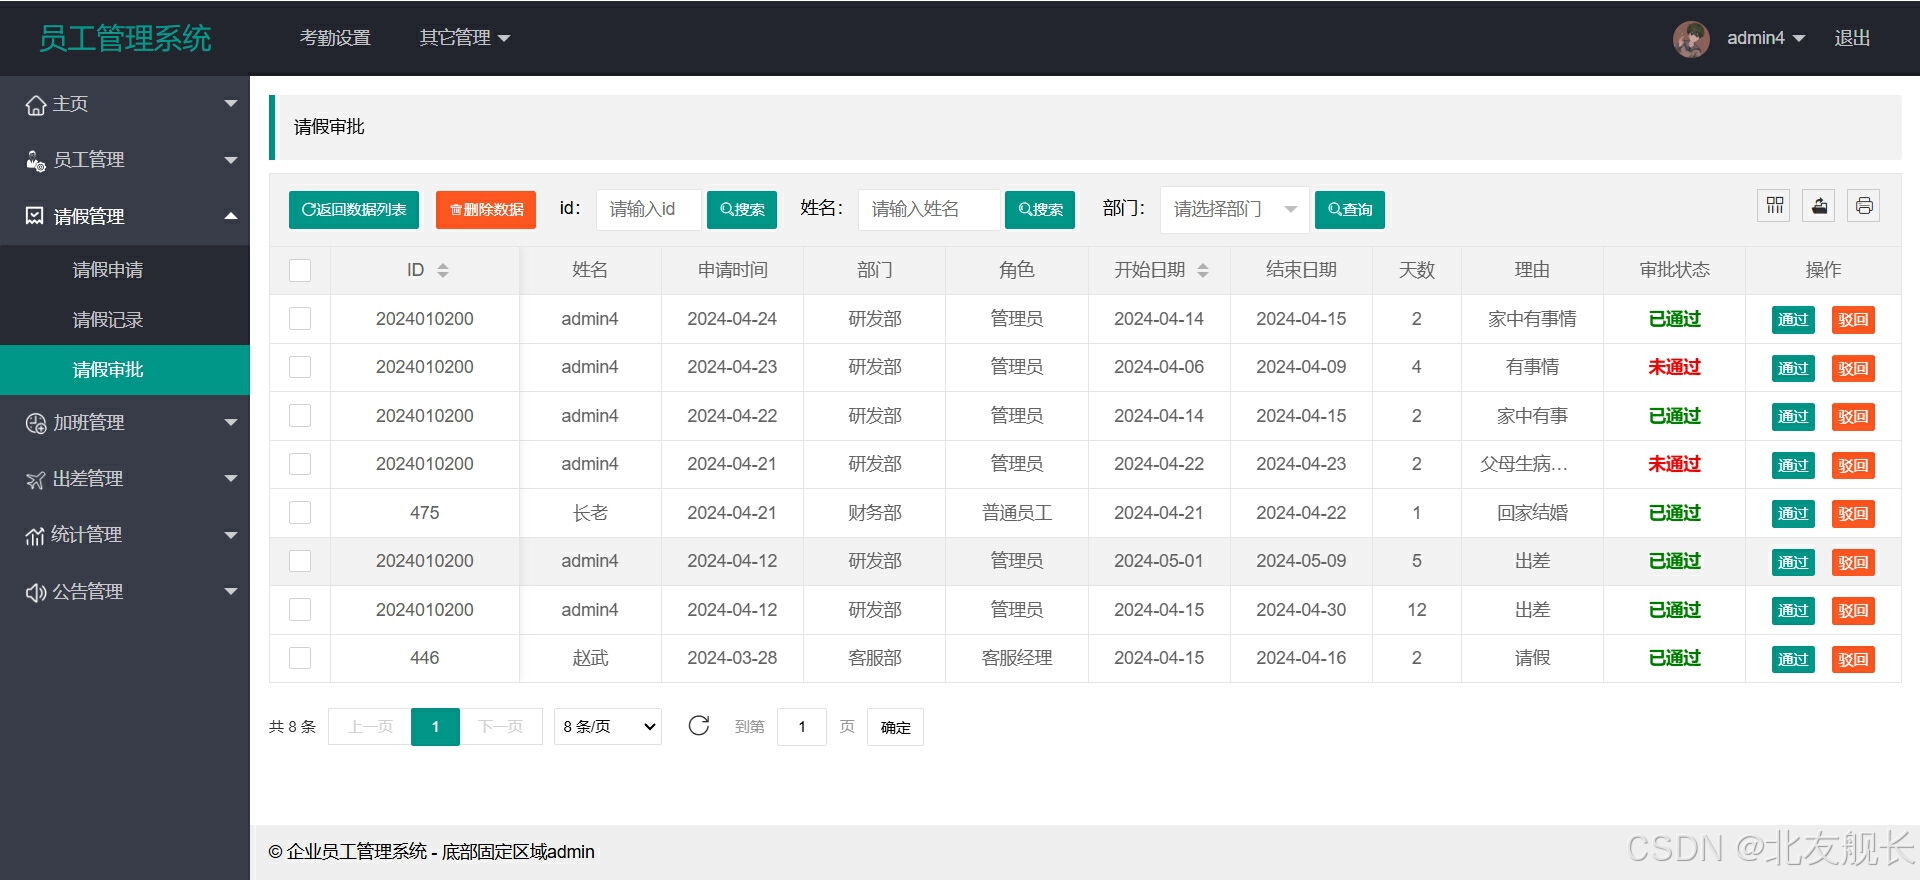Check the row applied on 2024-04-24
The width and height of the screenshot is (1920, 880).
tap(300, 319)
